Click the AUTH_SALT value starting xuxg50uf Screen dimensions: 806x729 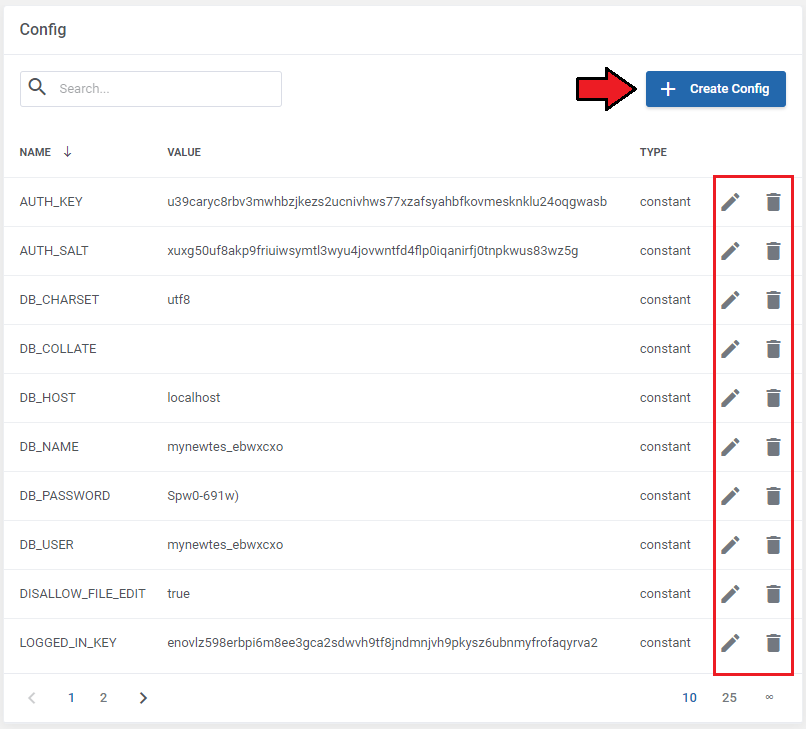(x=373, y=251)
